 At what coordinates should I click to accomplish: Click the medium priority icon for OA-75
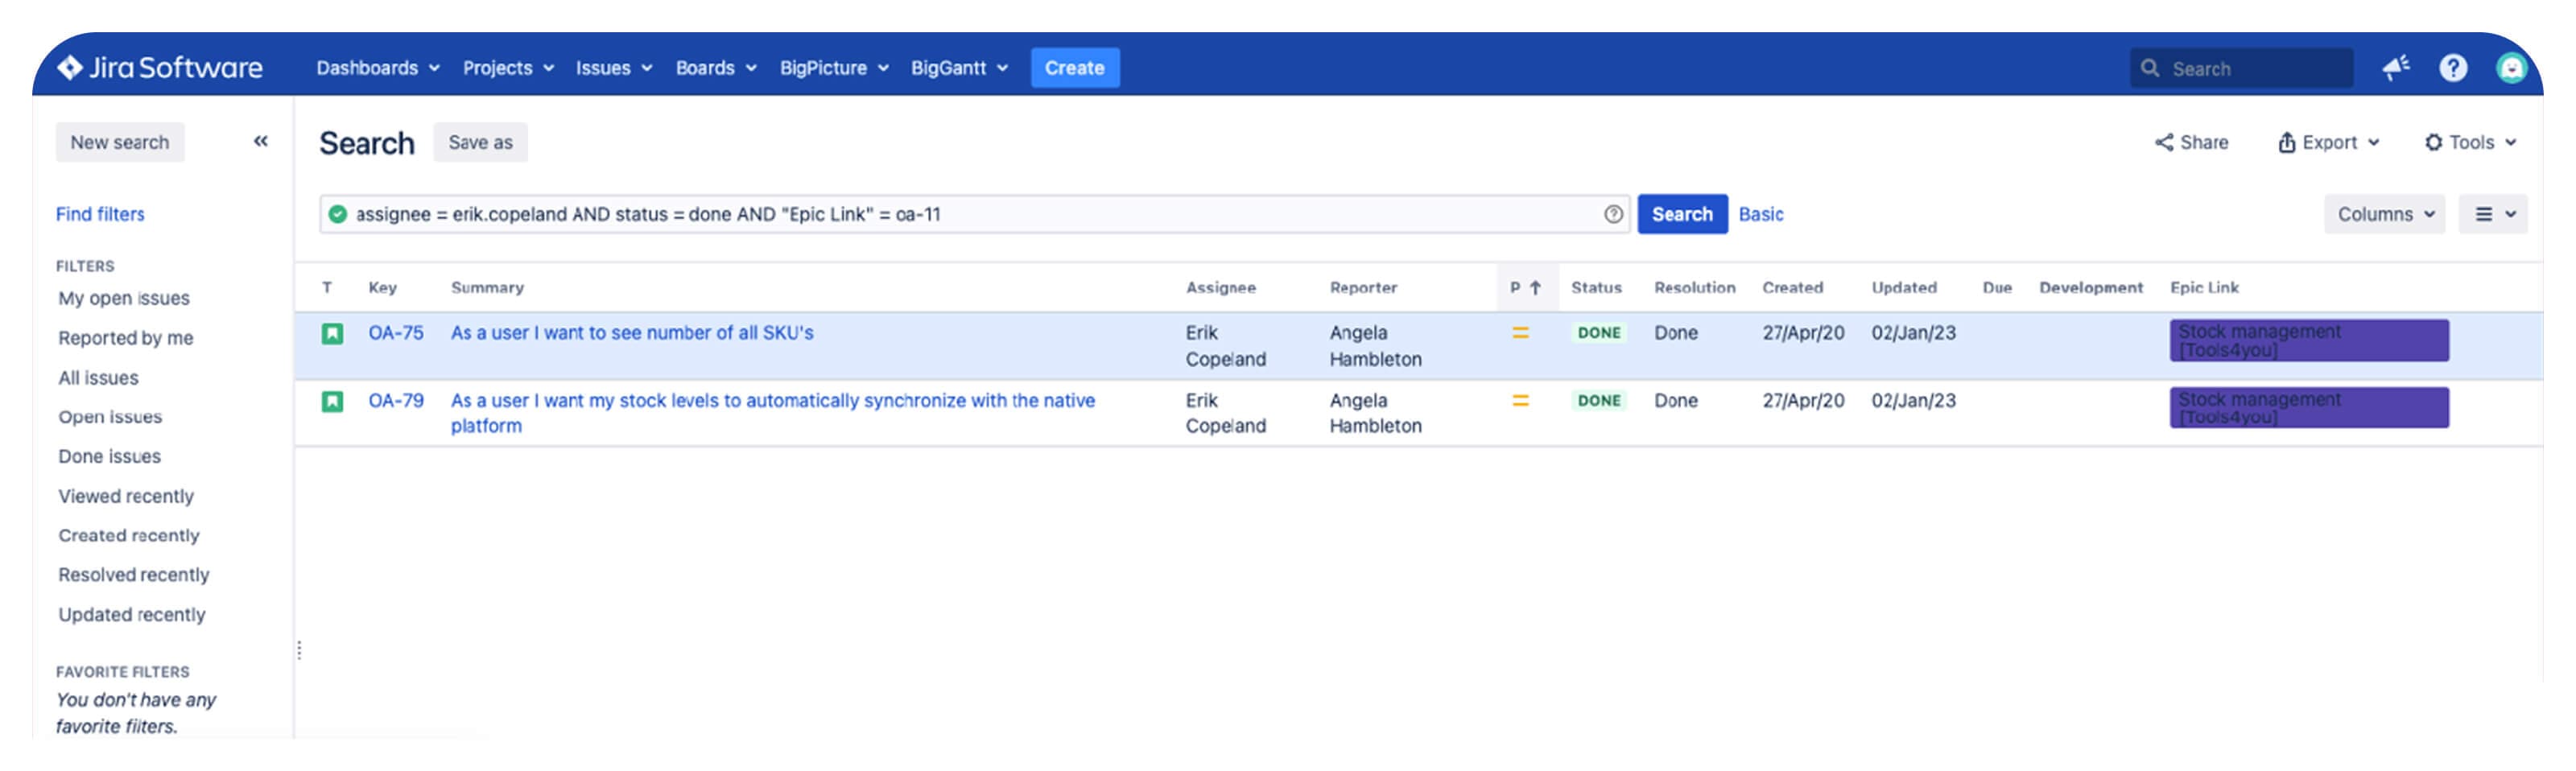pos(1520,333)
